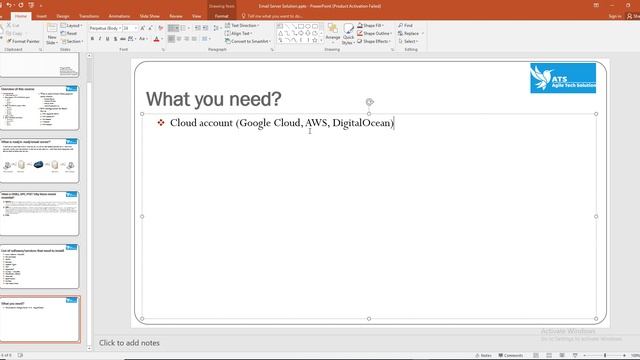Open the Line Spacing options
This screenshot has height=360, width=640.
217,28
